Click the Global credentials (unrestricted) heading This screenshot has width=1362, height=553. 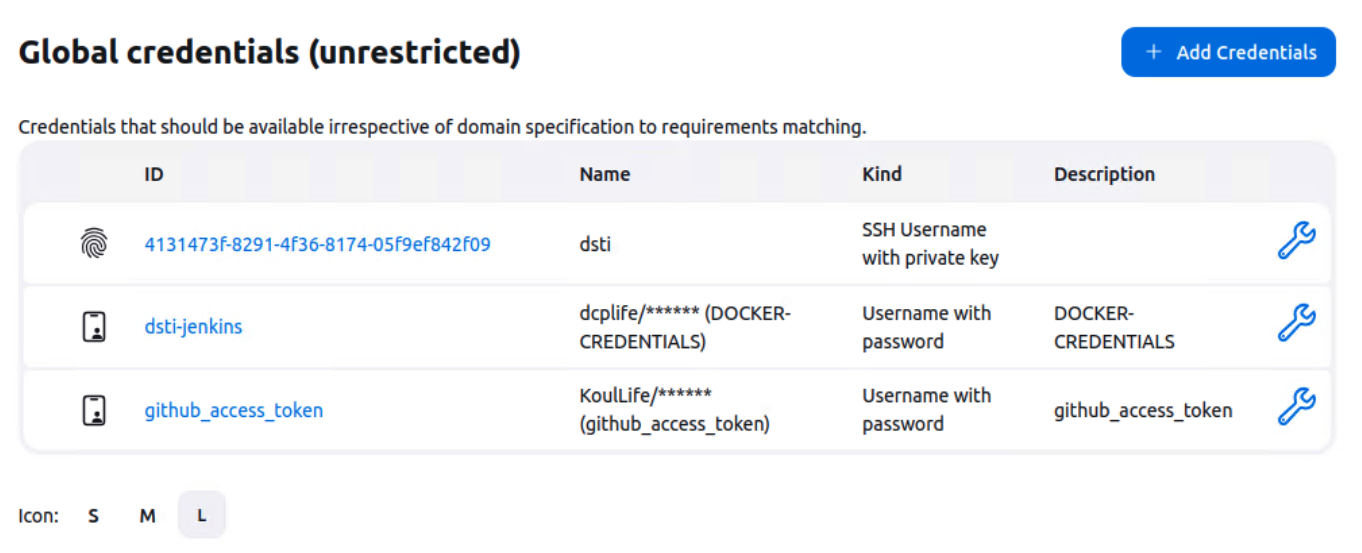[x=270, y=53]
